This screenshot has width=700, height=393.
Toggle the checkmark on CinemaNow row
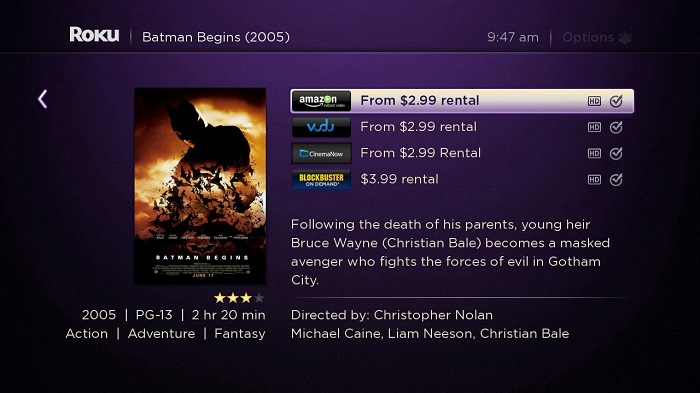pos(616,153)
